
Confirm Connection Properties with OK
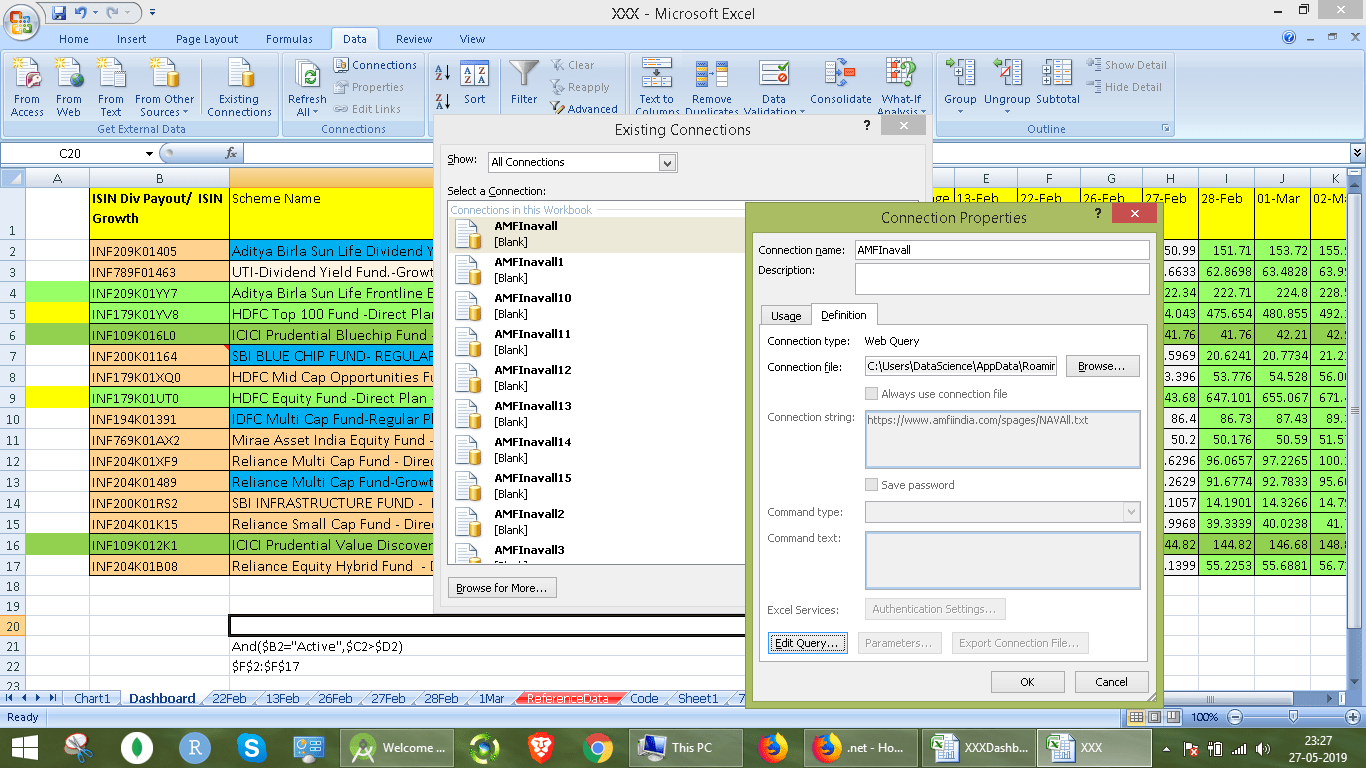1027,682
